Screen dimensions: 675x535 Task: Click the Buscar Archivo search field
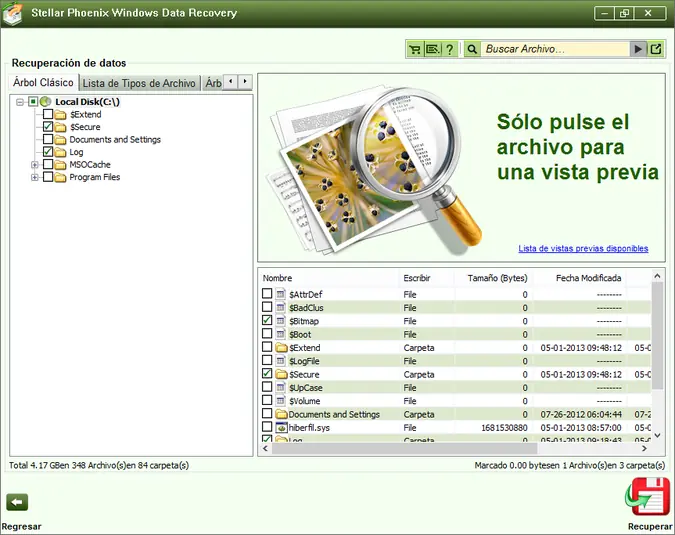pyautogui.click(x=555, y=49)
